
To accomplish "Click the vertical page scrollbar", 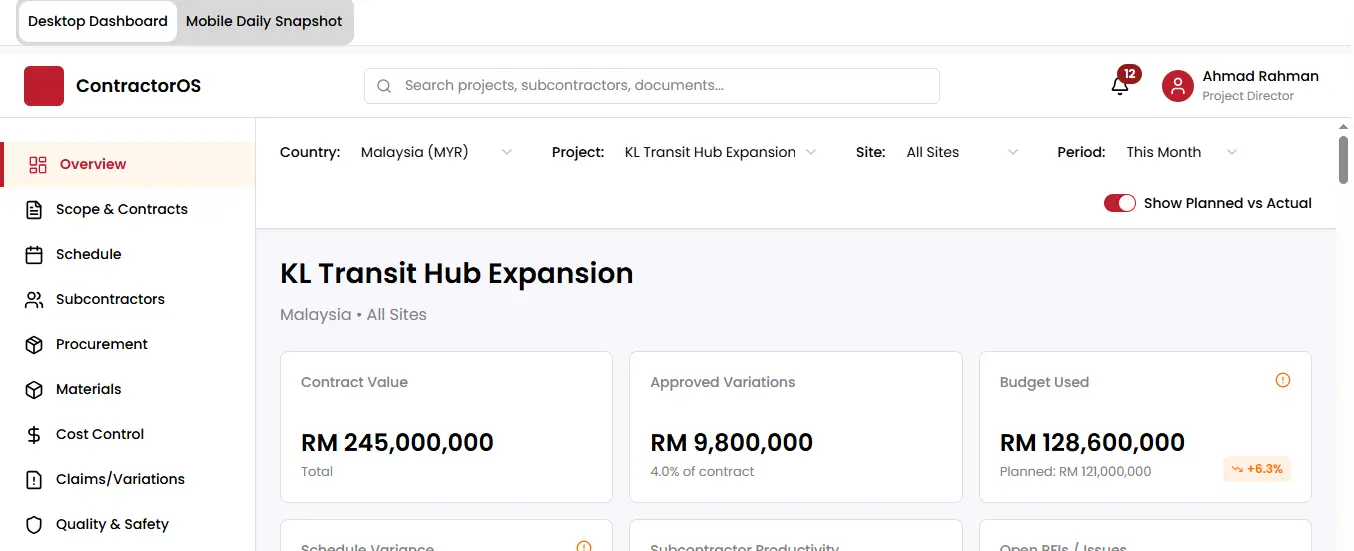I will 1344,160.
